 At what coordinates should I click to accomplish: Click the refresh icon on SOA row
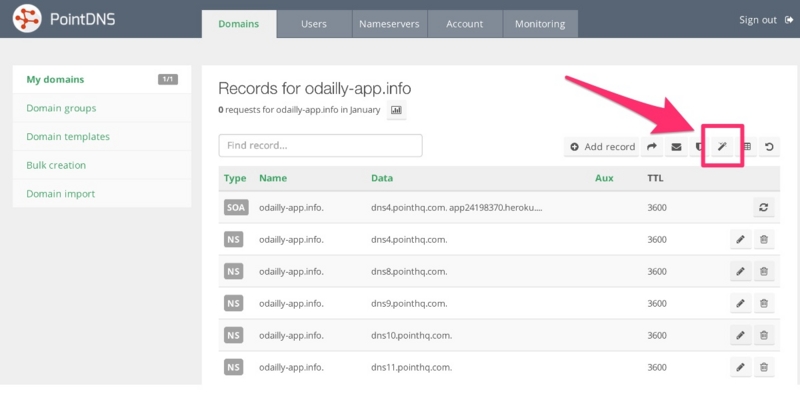(x=764, y=208)
